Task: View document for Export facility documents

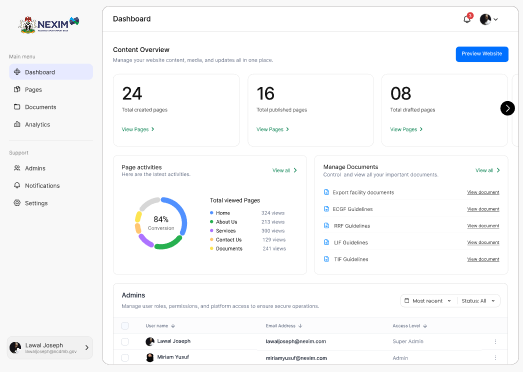Action: click(483, 192)
